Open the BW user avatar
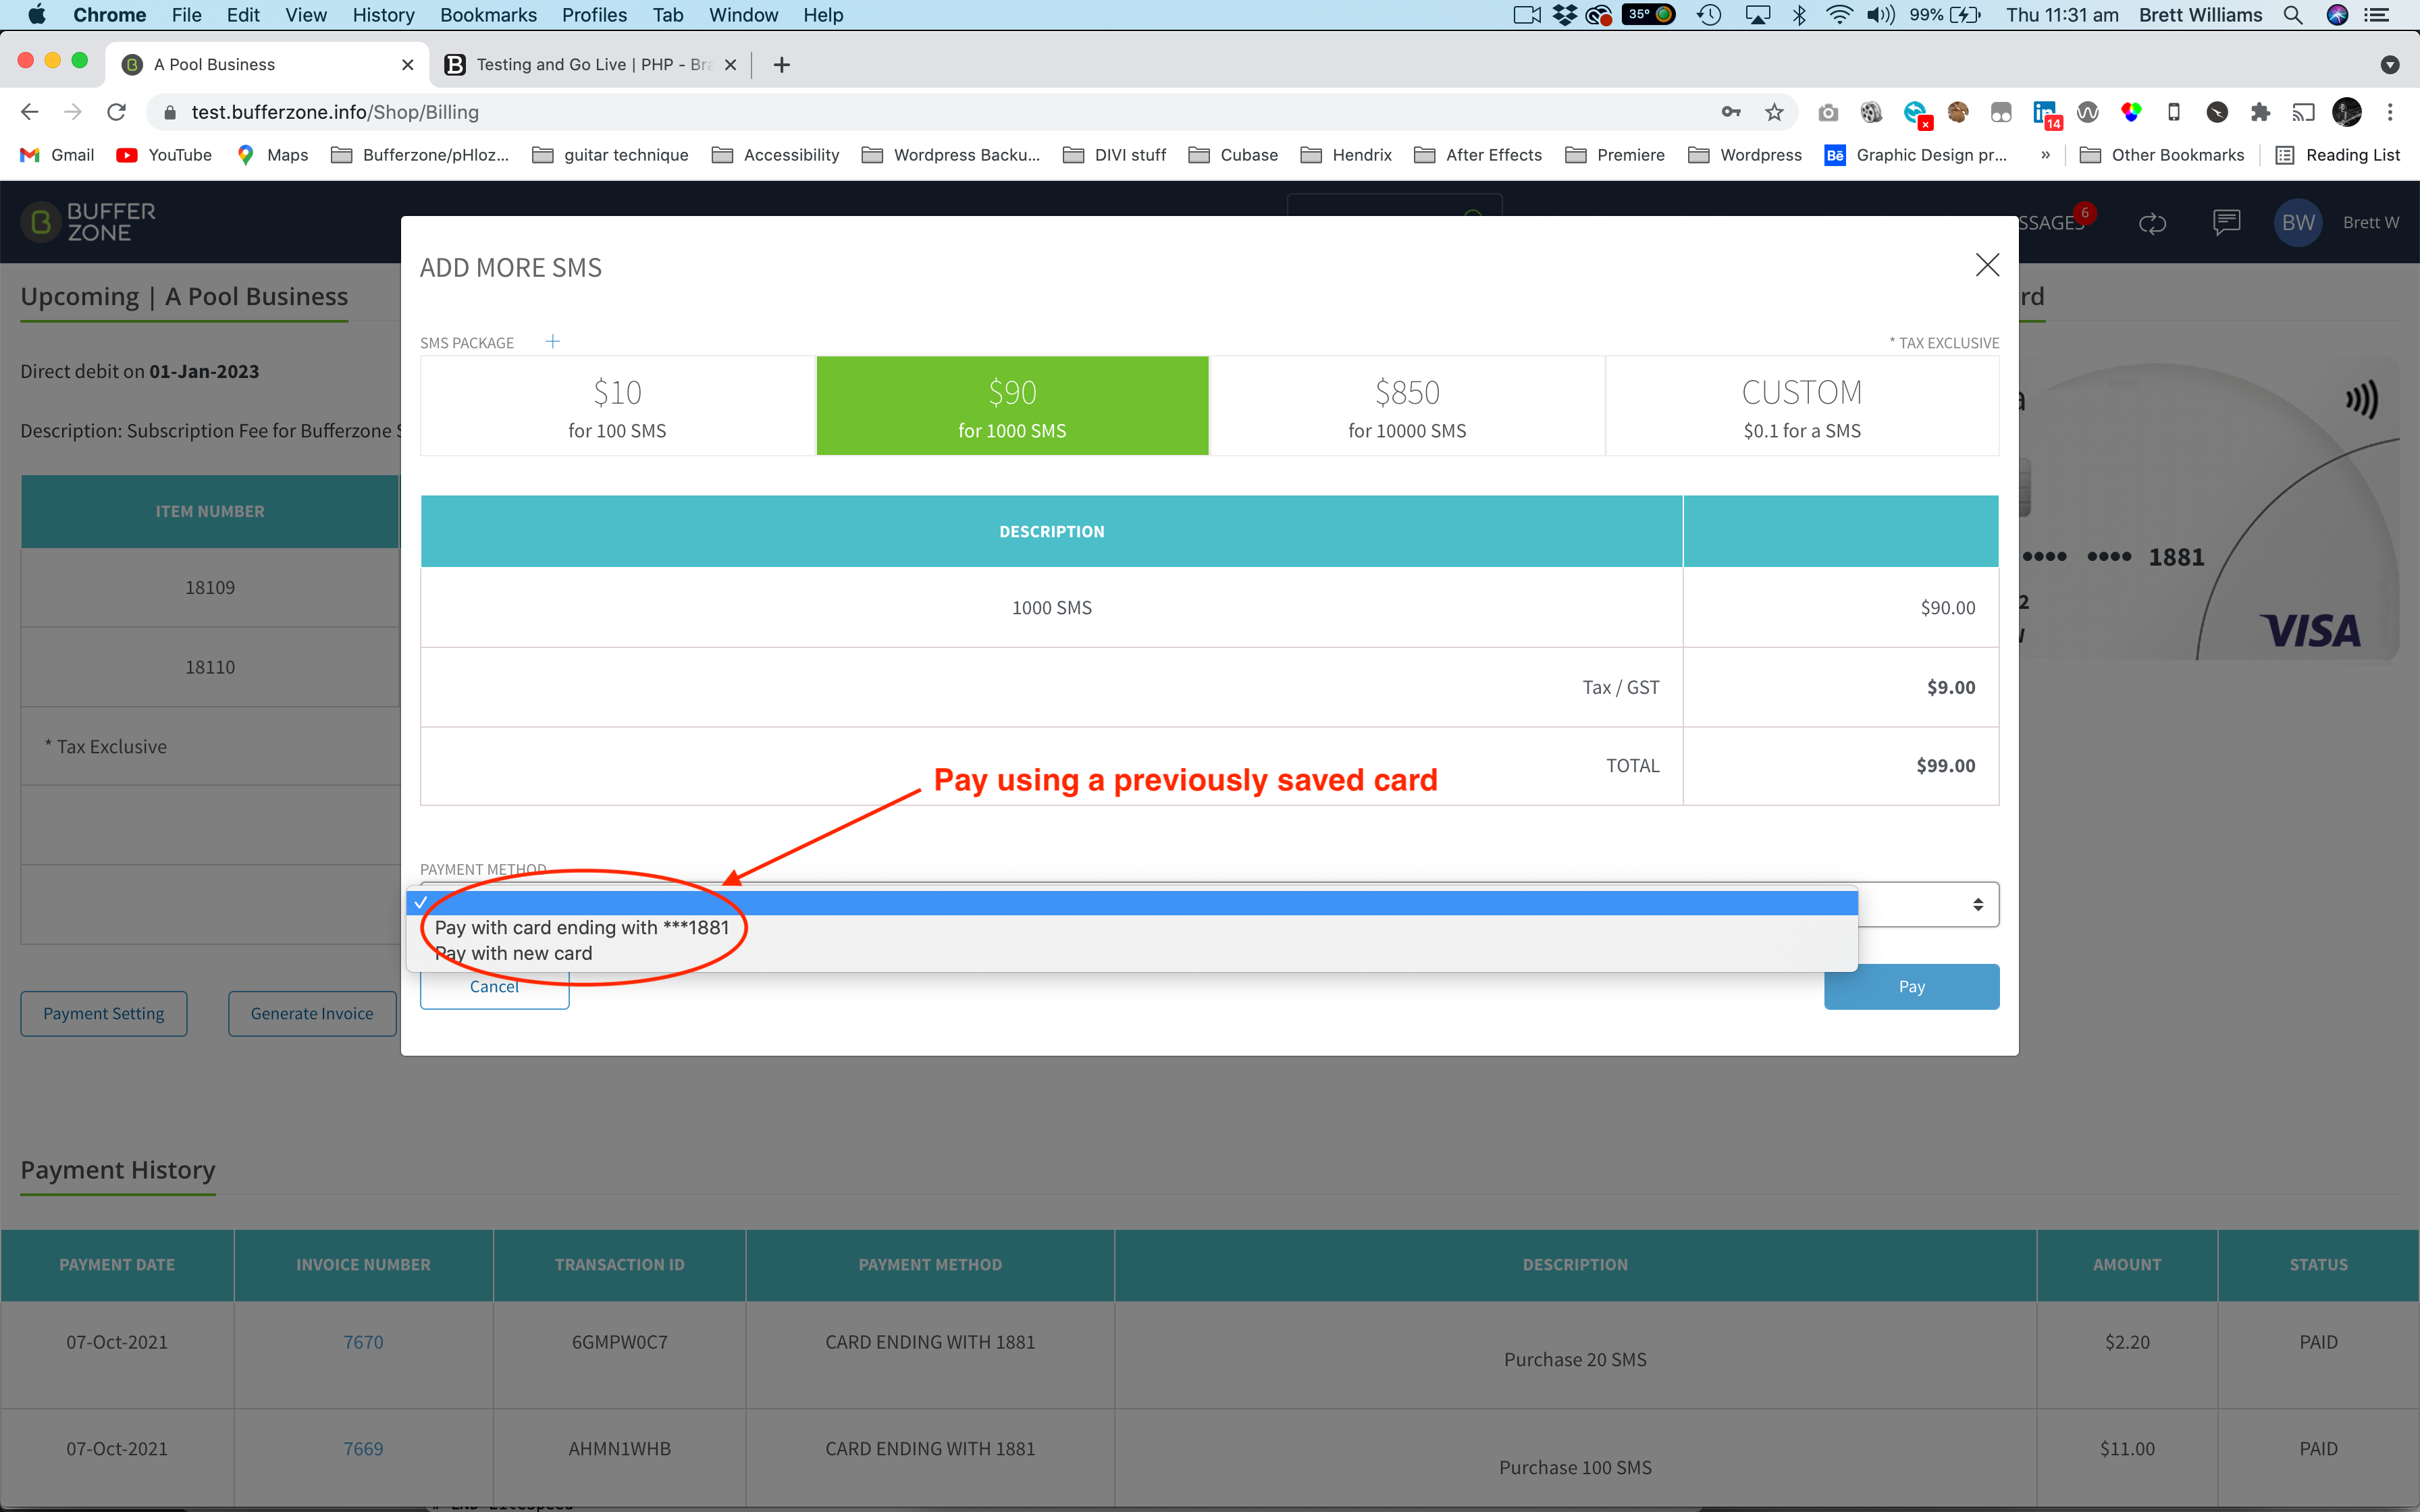This screenshot has height=1512, width=2420. click(x=2298, y=222)
